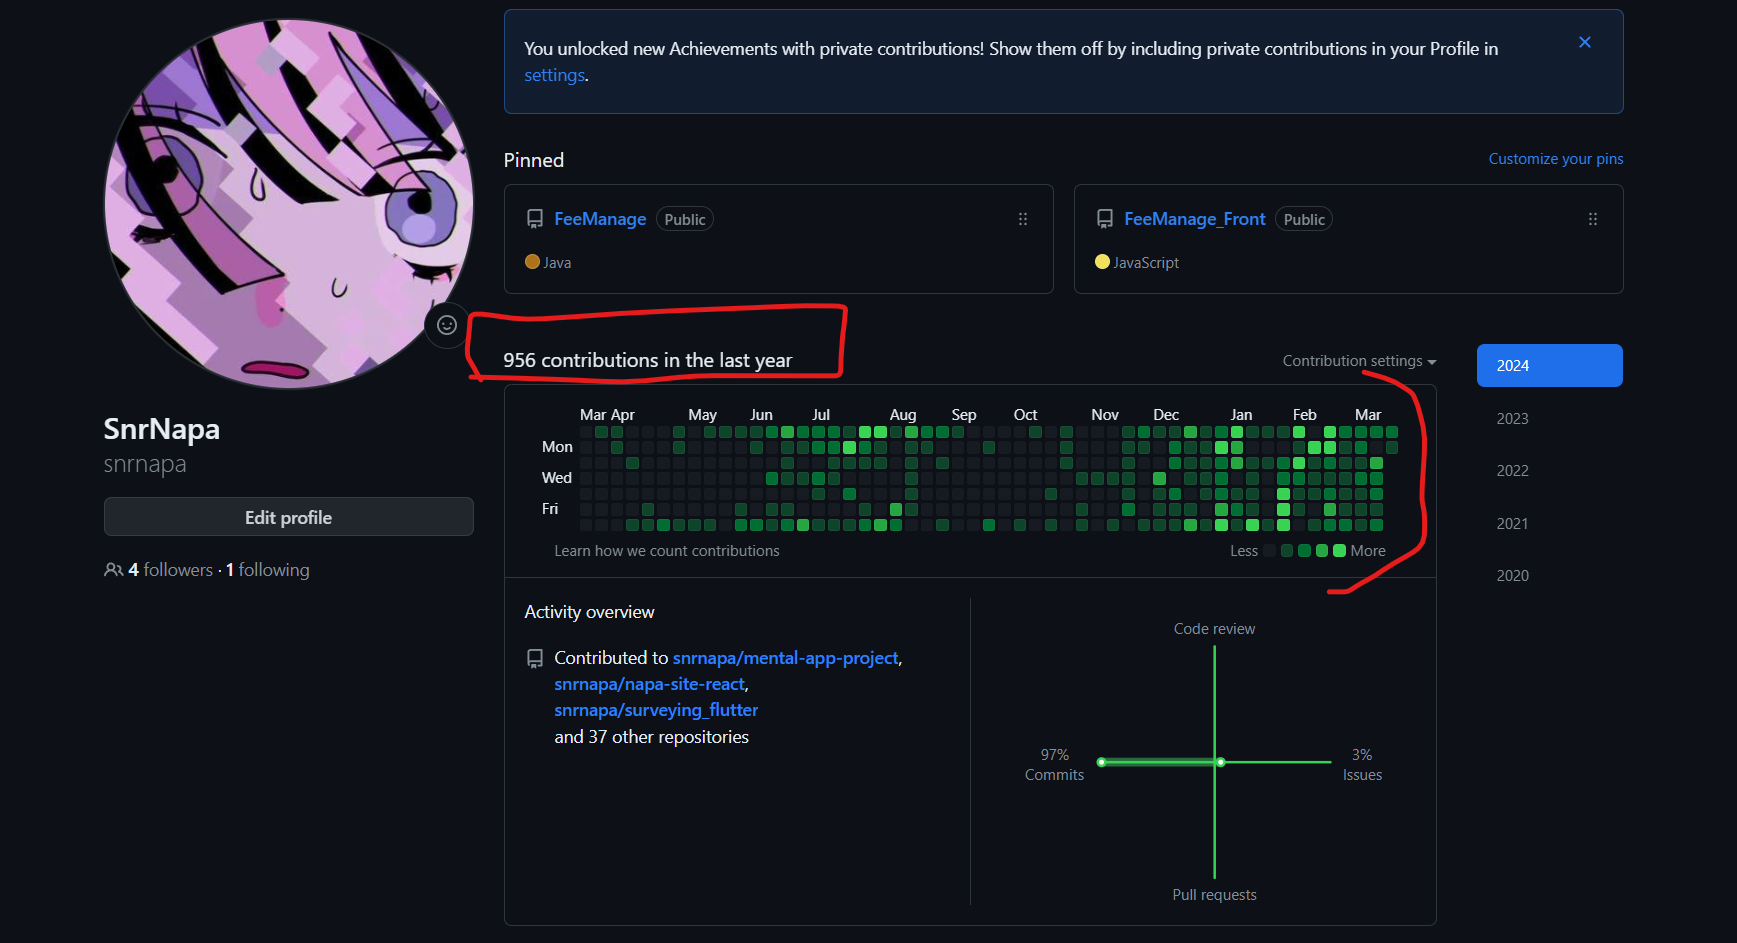Screen dimensions: 1737x943
Task: Click the JavaScript language color dot
Action: pos(1102,262)
